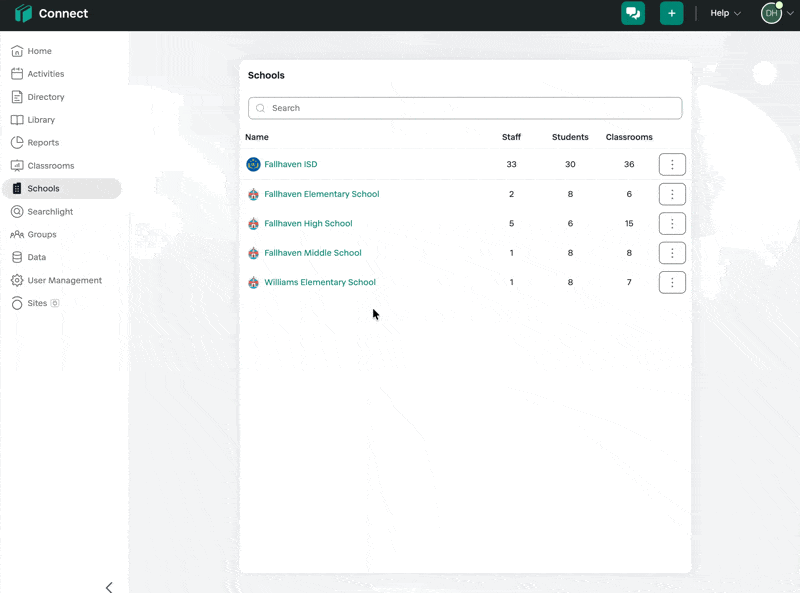800x593 pixels.
Task: Click the Reports pie chart icon
Action: [x=17, y=143]
